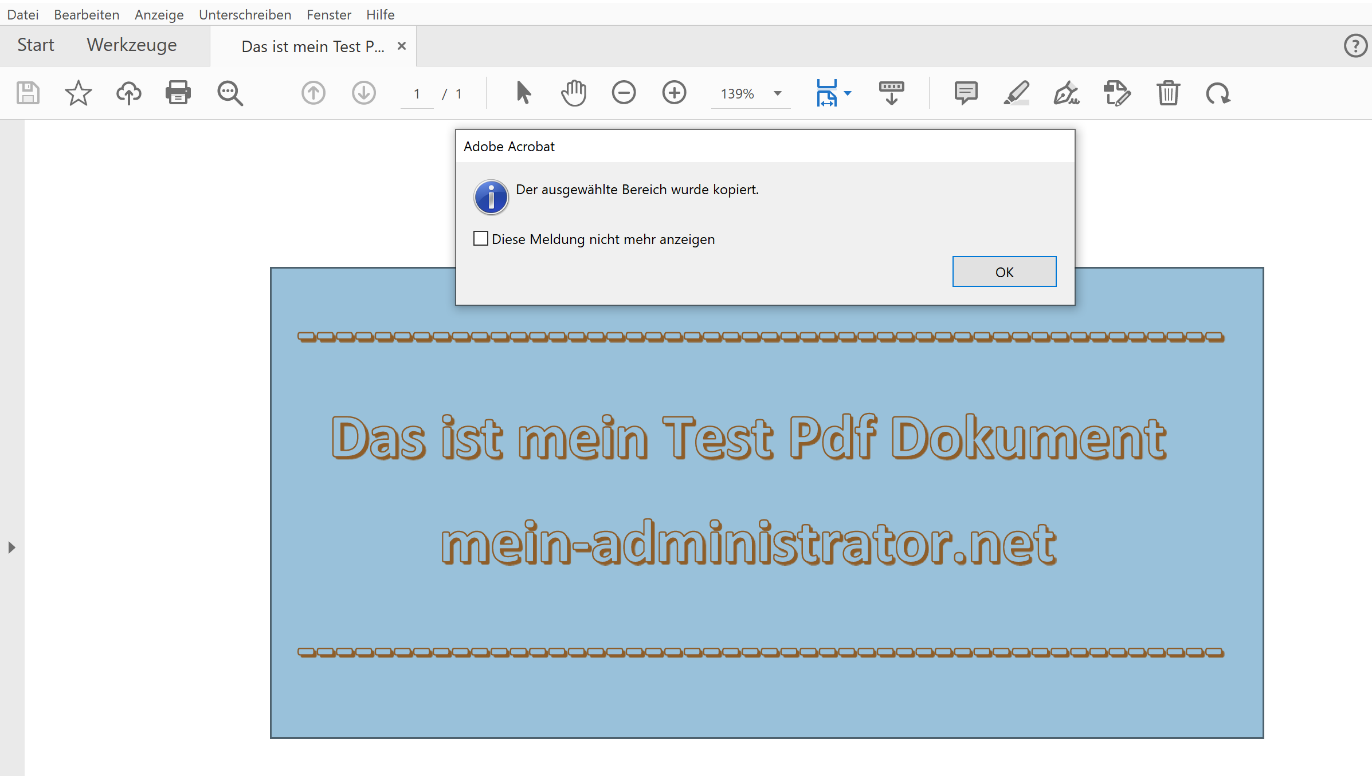Open the Fenster menu
1372x776 pixels.
click(329, 14)
